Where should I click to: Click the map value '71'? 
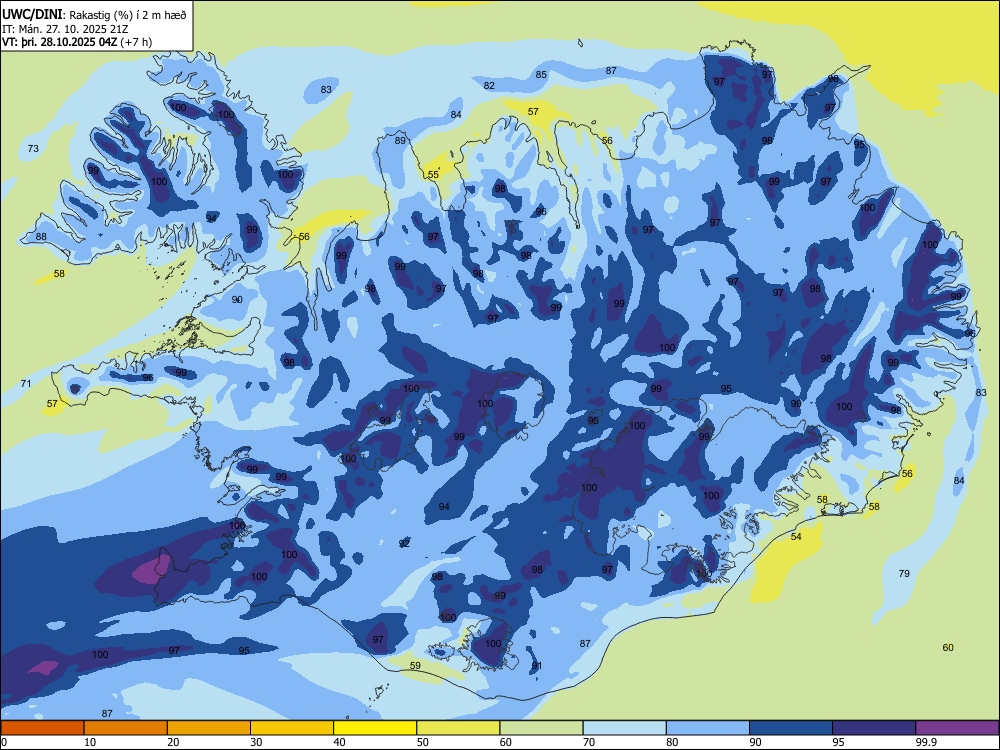26,383
